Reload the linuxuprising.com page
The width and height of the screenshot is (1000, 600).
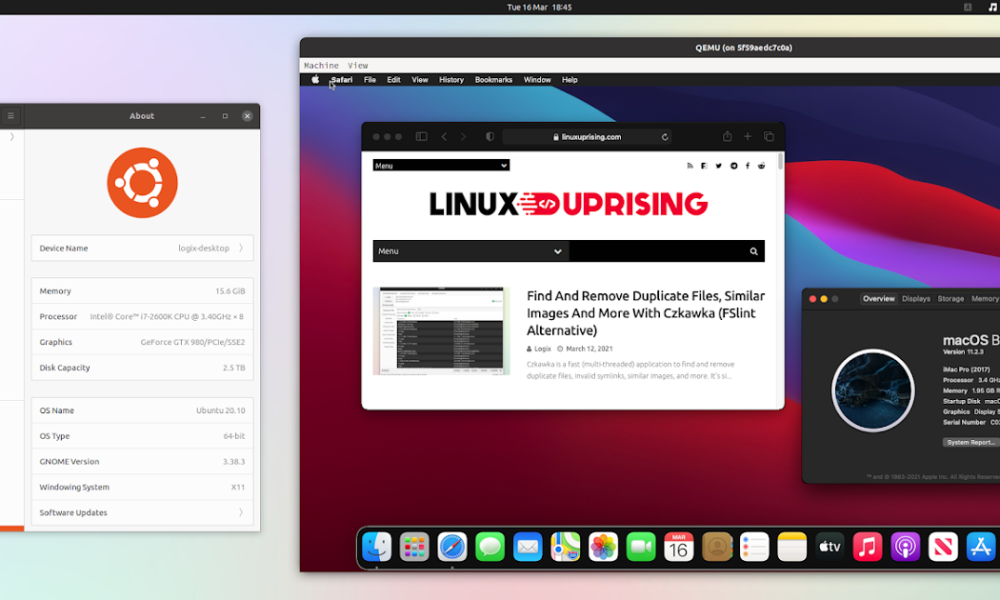(x=665, y=136)
